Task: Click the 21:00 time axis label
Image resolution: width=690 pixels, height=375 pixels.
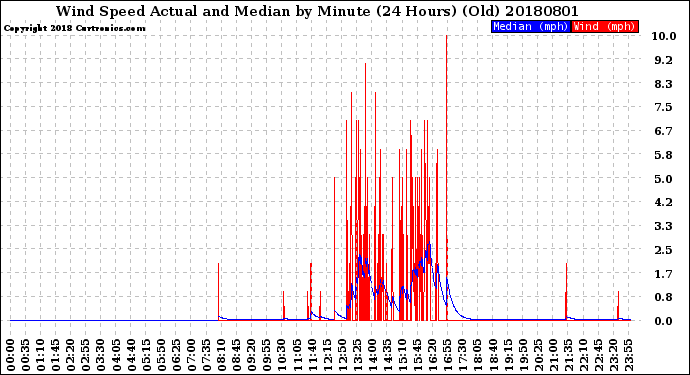Action: 553,355
